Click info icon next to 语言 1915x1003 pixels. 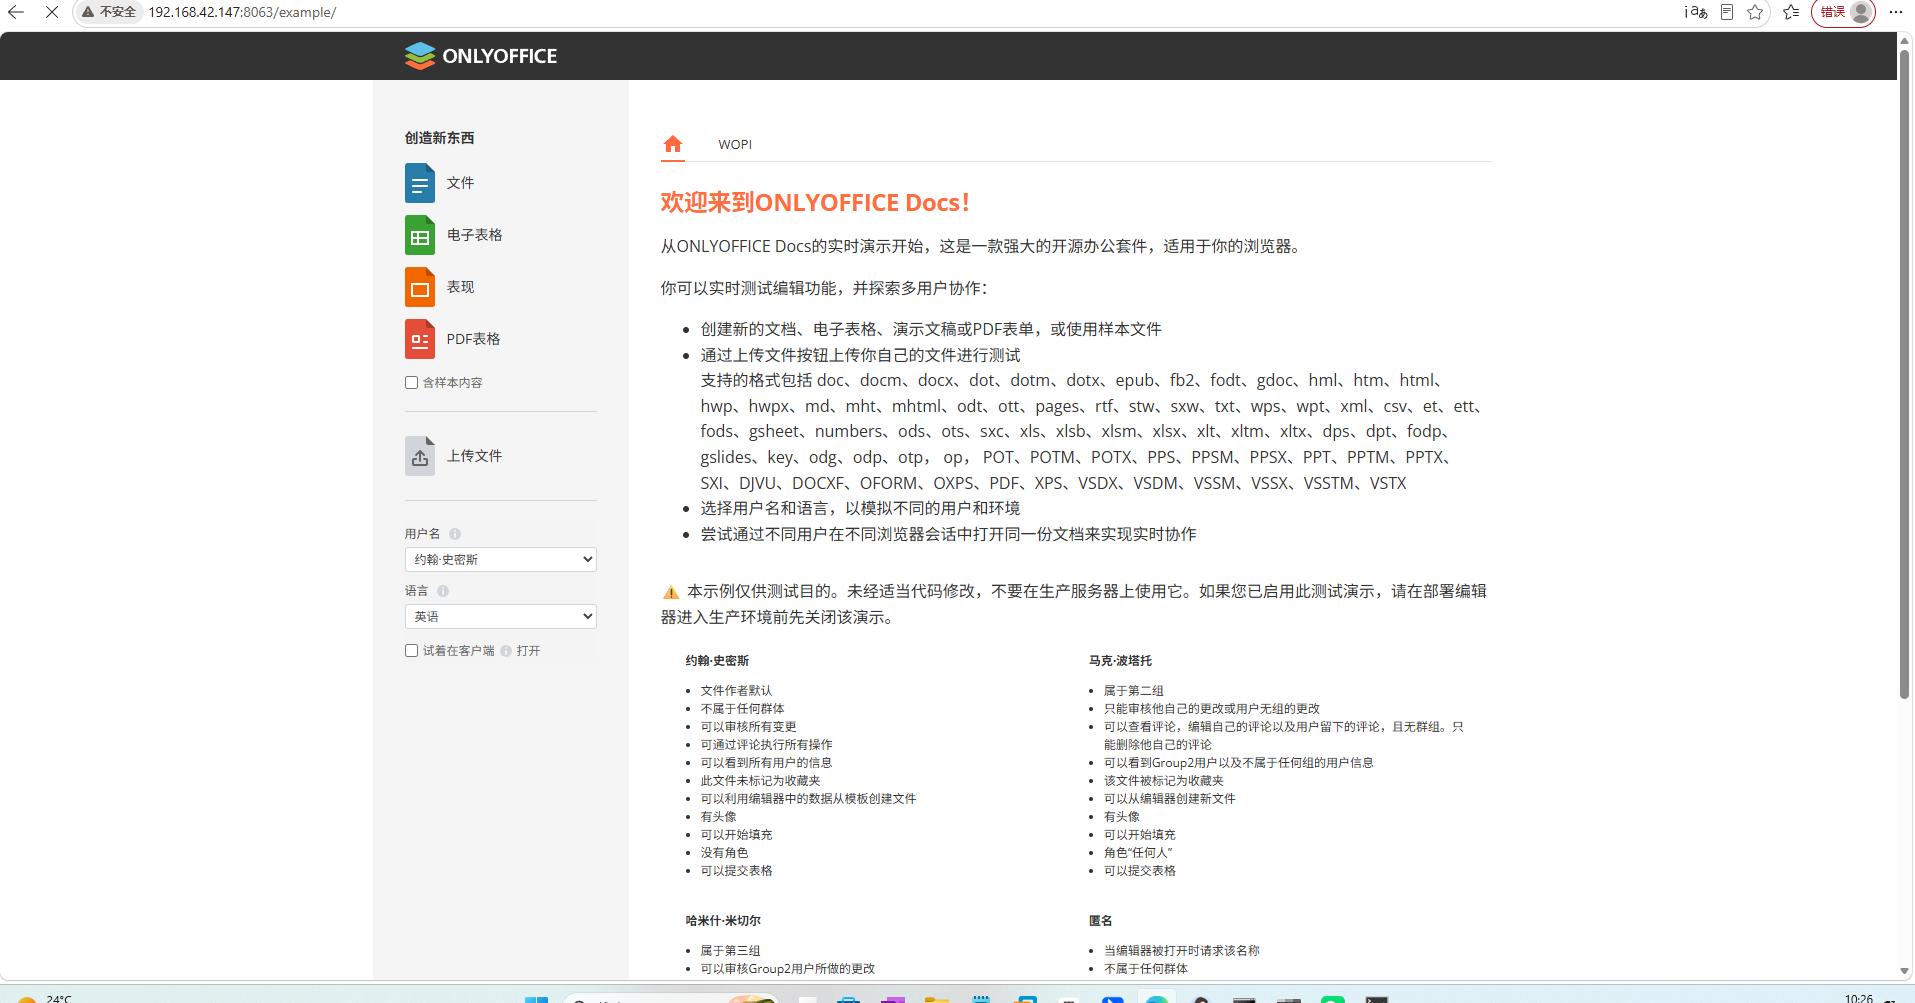tap(443, 591)
